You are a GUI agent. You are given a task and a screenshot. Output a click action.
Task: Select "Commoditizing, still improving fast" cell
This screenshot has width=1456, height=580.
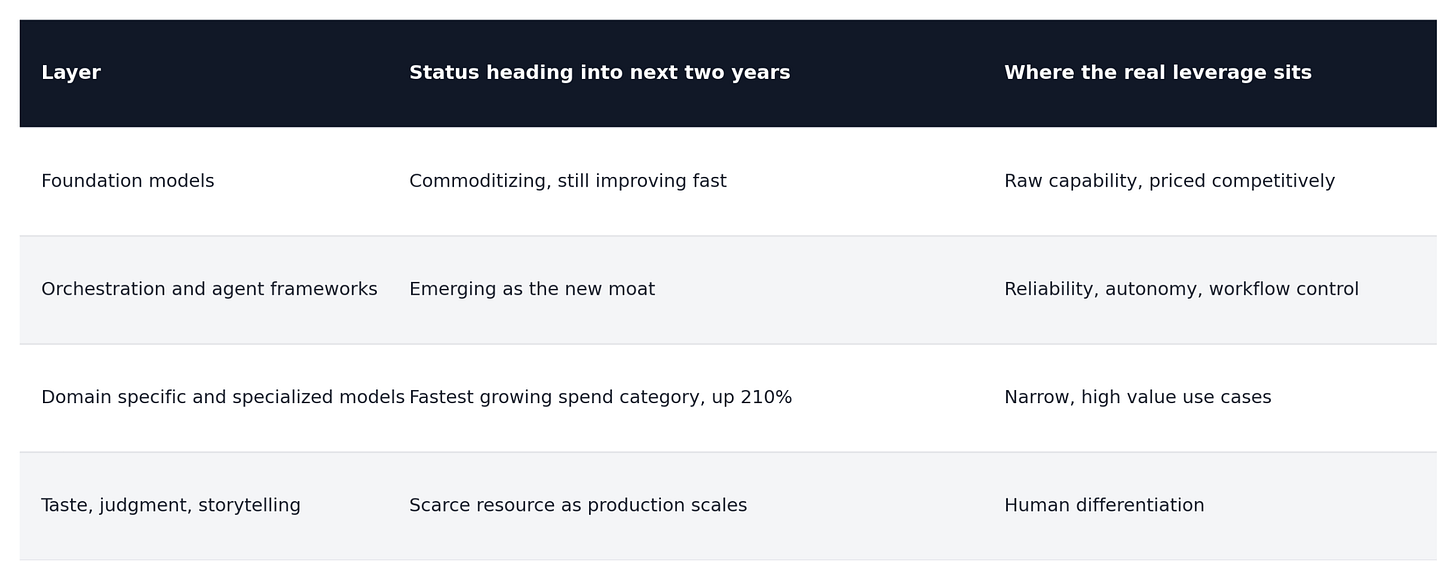tap(567, 181)
